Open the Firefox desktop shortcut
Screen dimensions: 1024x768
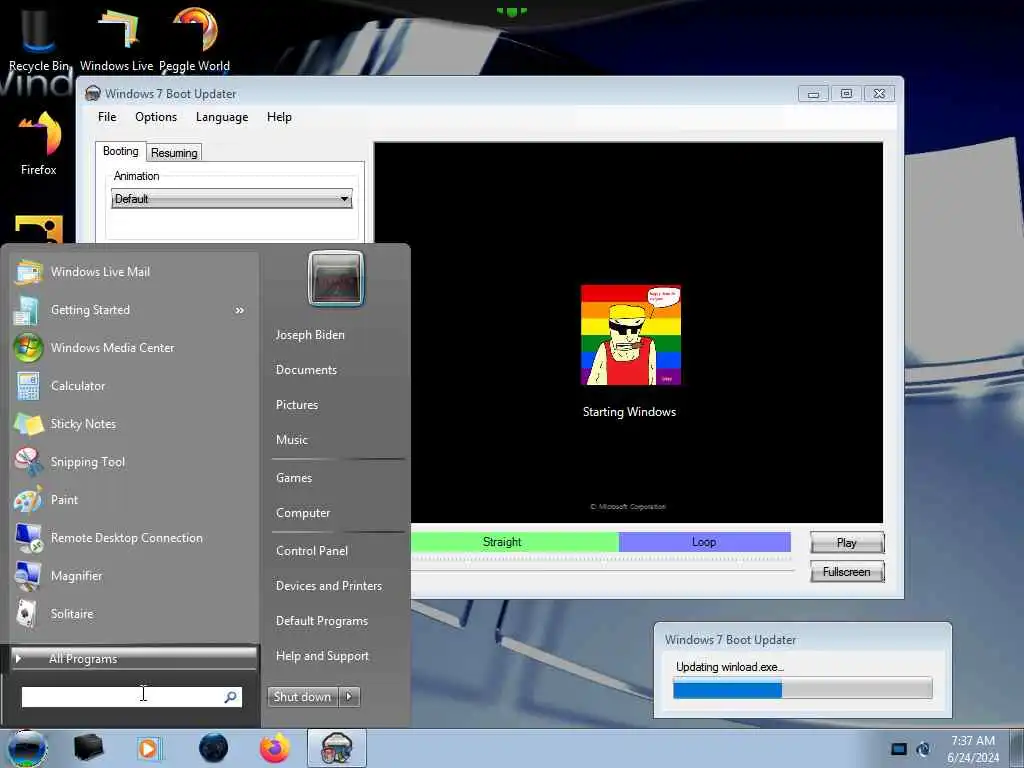(x=39, y=144)
